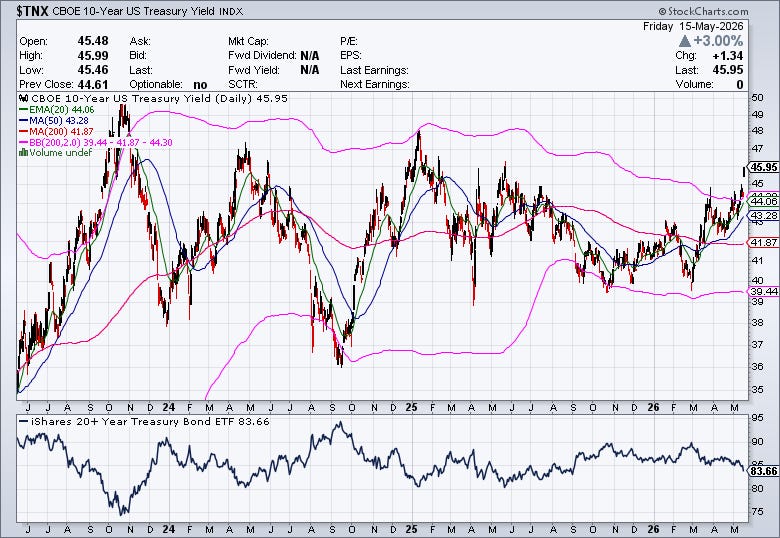
Task: Click the +3.00% percent change value
Action: click(718, 41)
